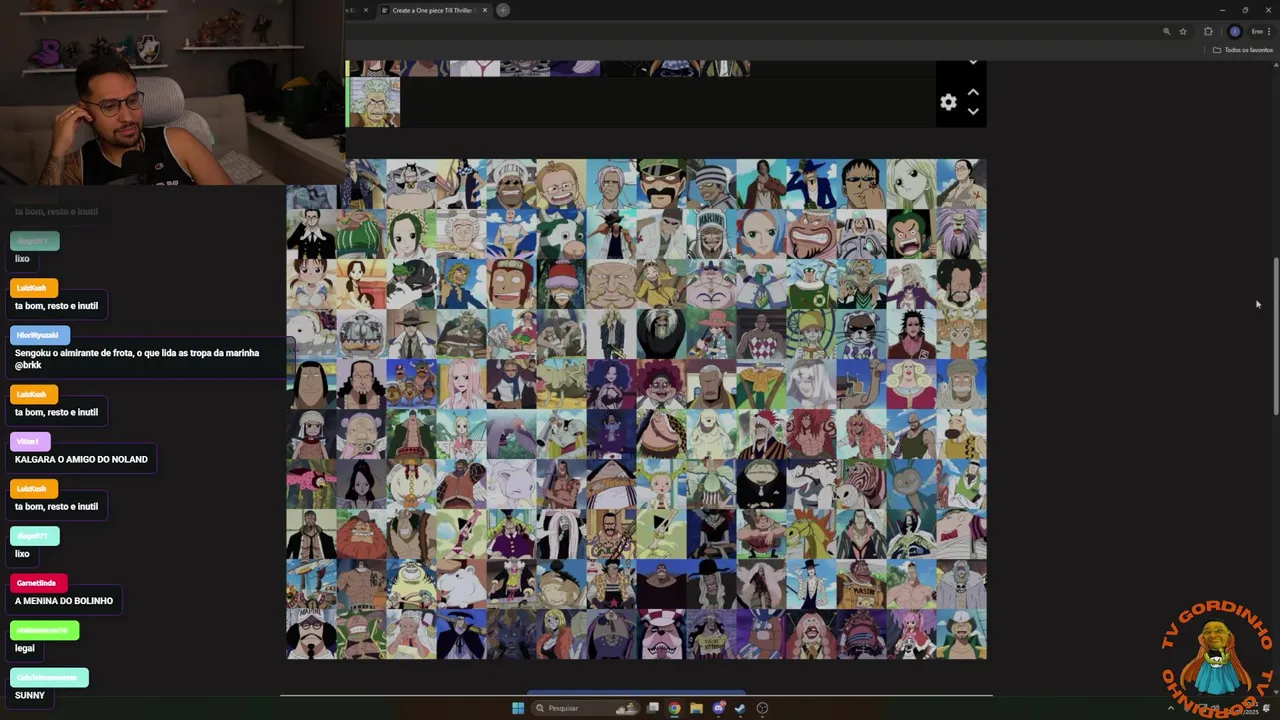
Task: Move bottom tier row down with its down chevron
Action: [x=973, y=111]
